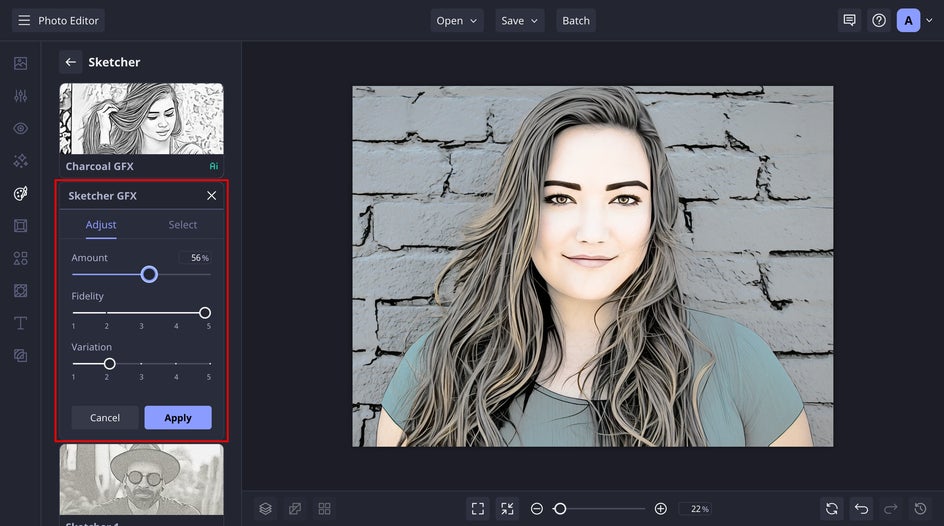Open the Layers icon in bottom toolbar

click(266, 509)
